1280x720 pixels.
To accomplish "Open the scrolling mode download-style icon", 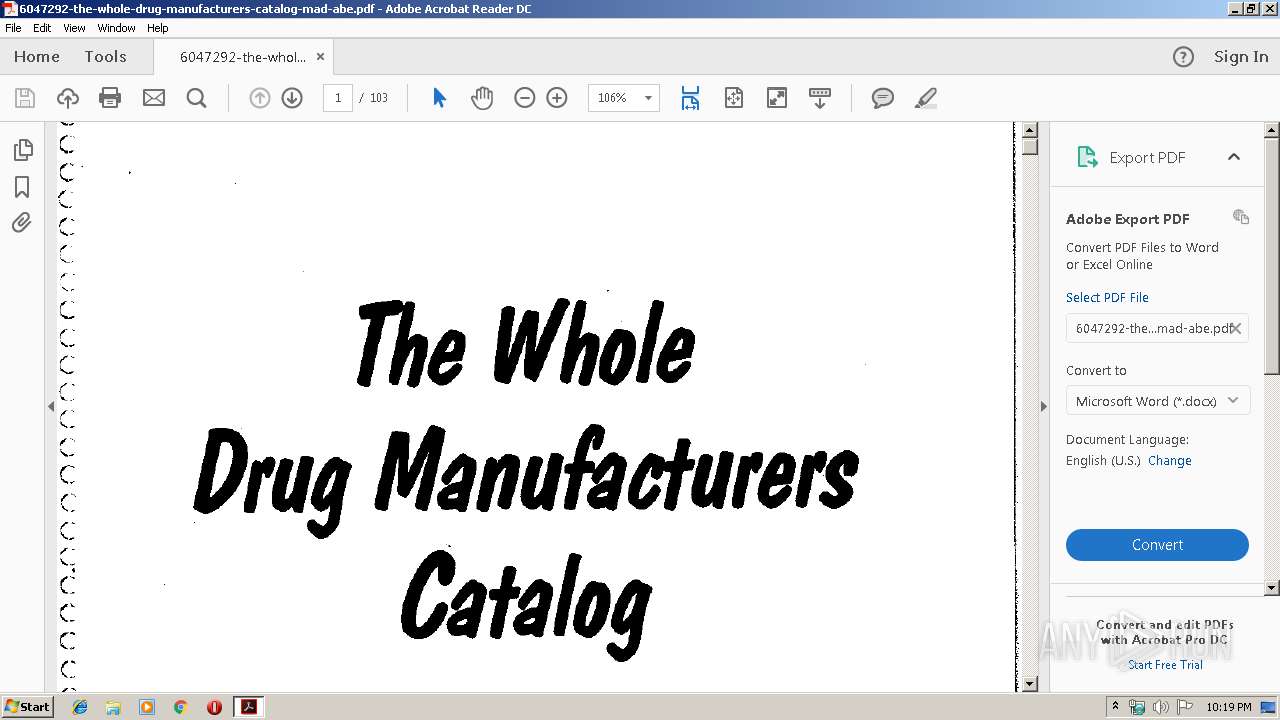I will point(820,98).
